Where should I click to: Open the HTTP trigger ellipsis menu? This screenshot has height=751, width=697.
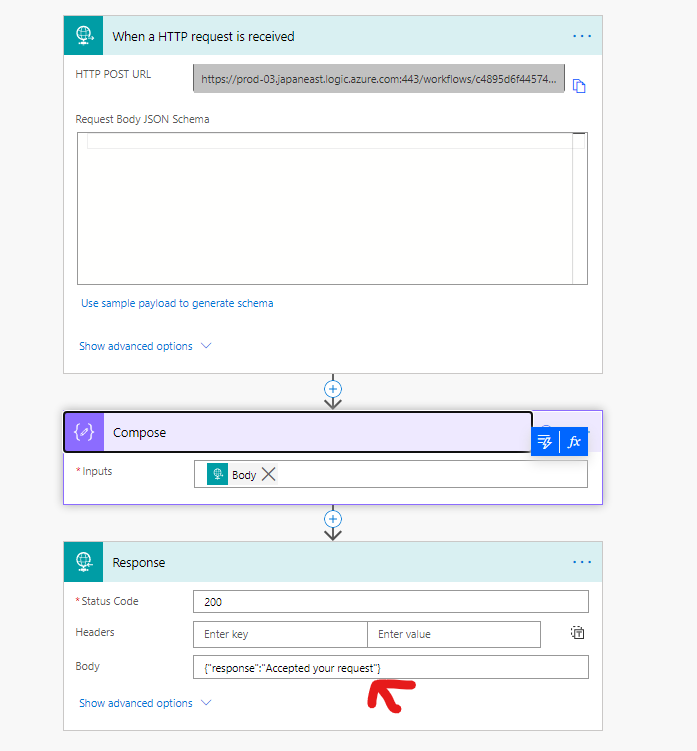coord(582,36)
